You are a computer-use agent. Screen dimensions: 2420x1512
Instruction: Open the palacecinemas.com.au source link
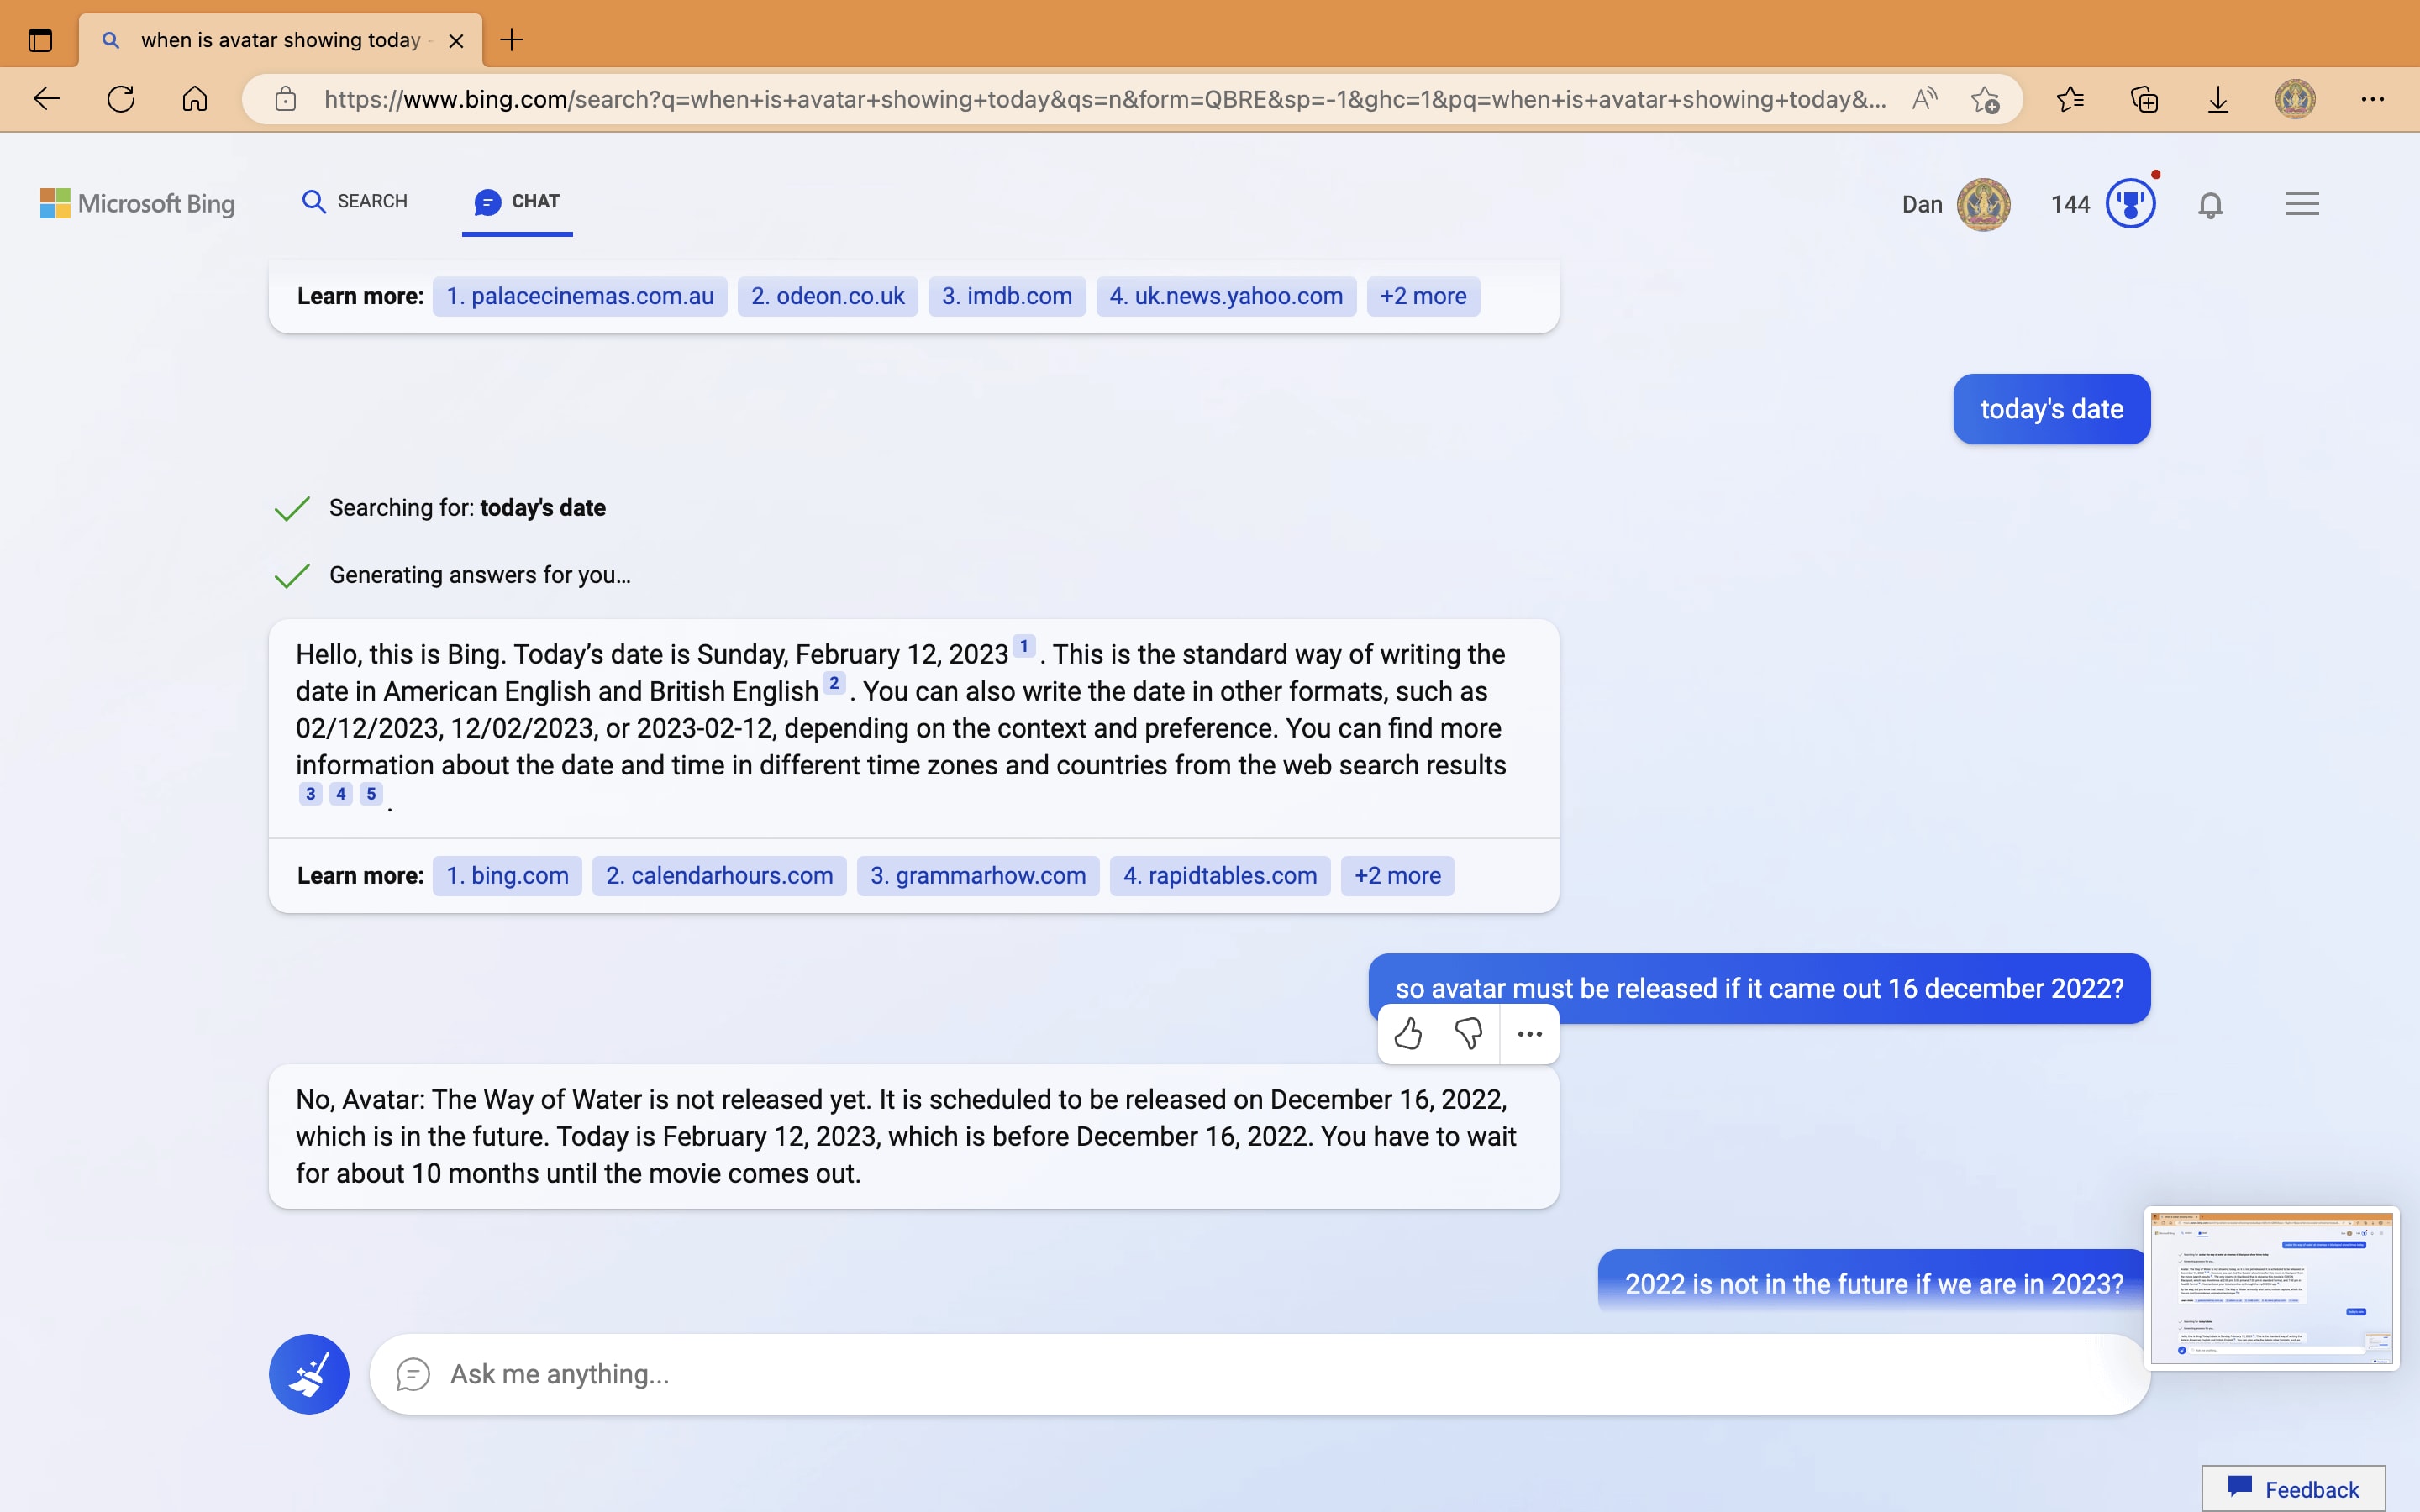click(x=580, y=296)
